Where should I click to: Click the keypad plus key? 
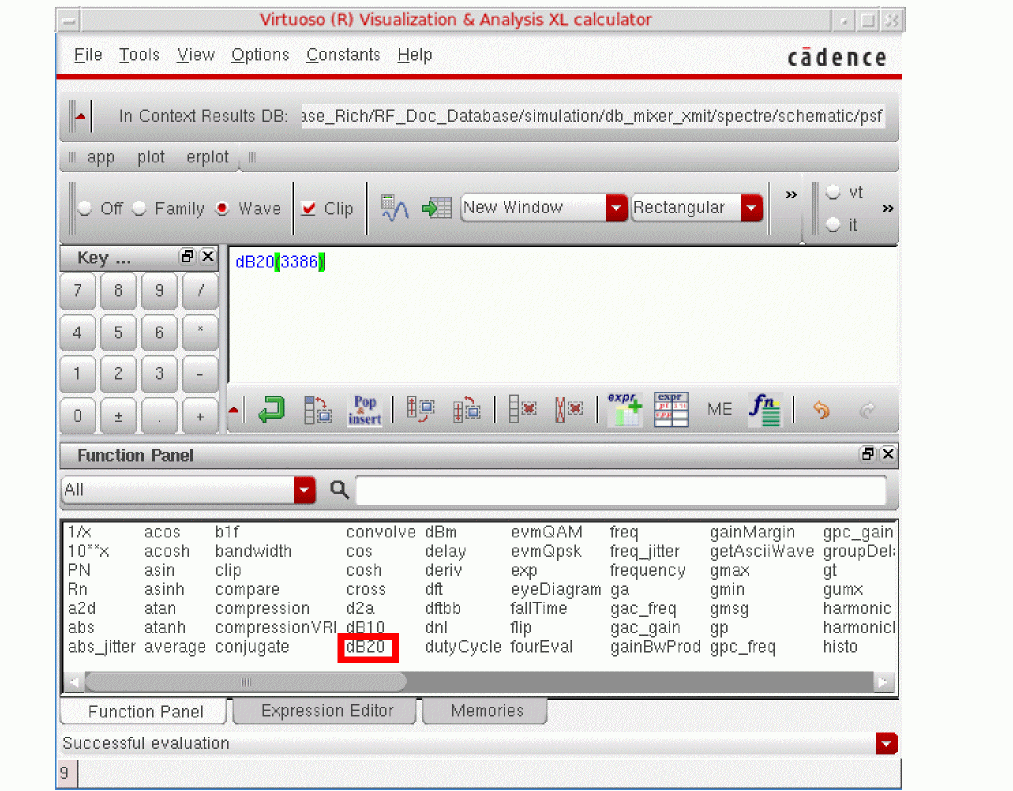click(x=200, y=417)
